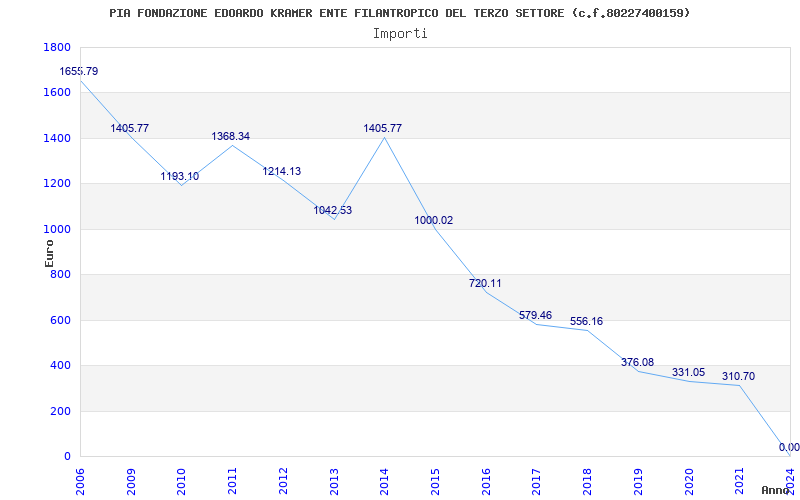Select the 1655.79 data label
800x500 pixels.
coord(79,71)
